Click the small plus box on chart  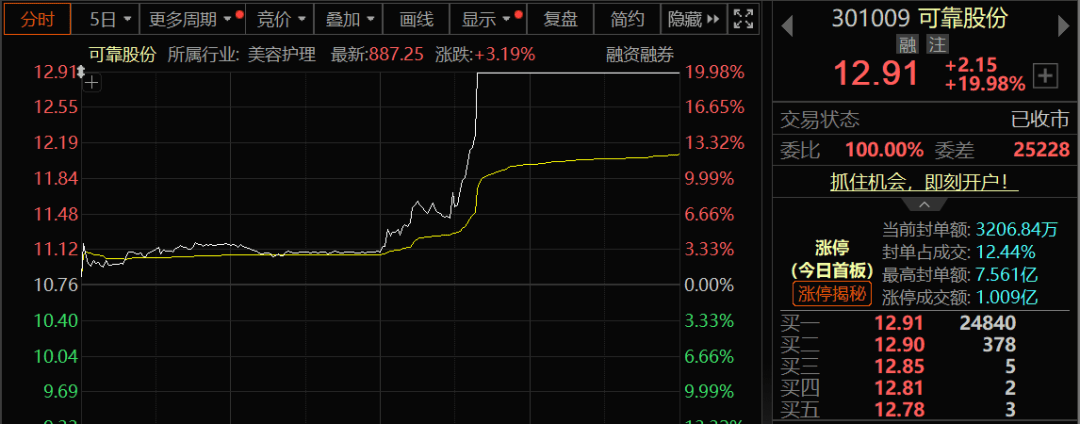(x=92, y=83)
